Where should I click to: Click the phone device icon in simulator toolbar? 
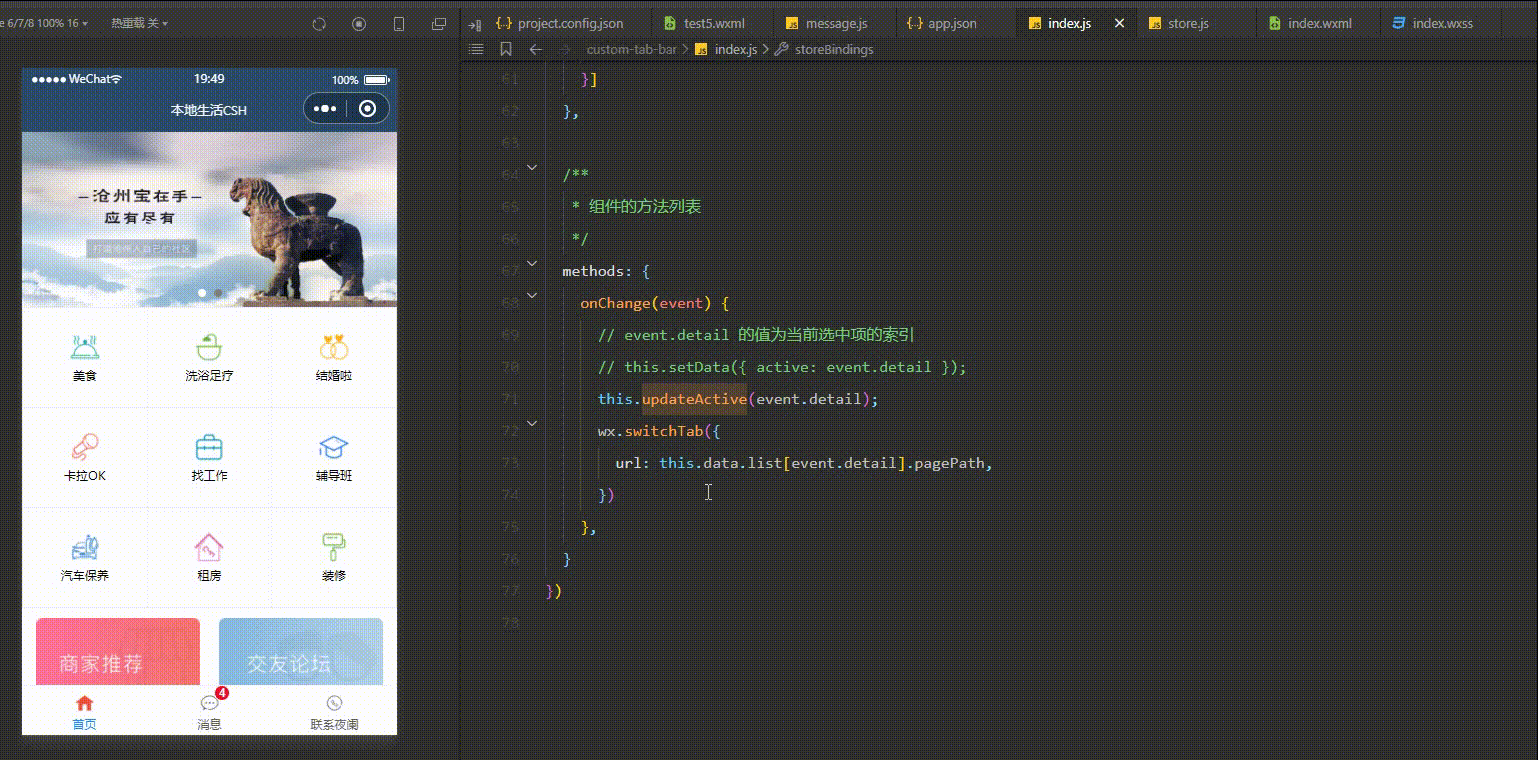399,23
